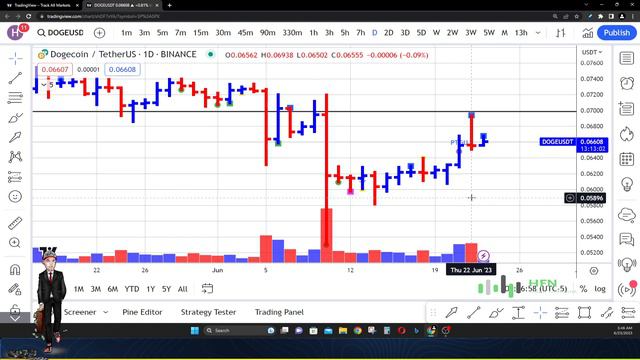Open the emoji icons tool
640x360 pixels.
pos(15,196)
